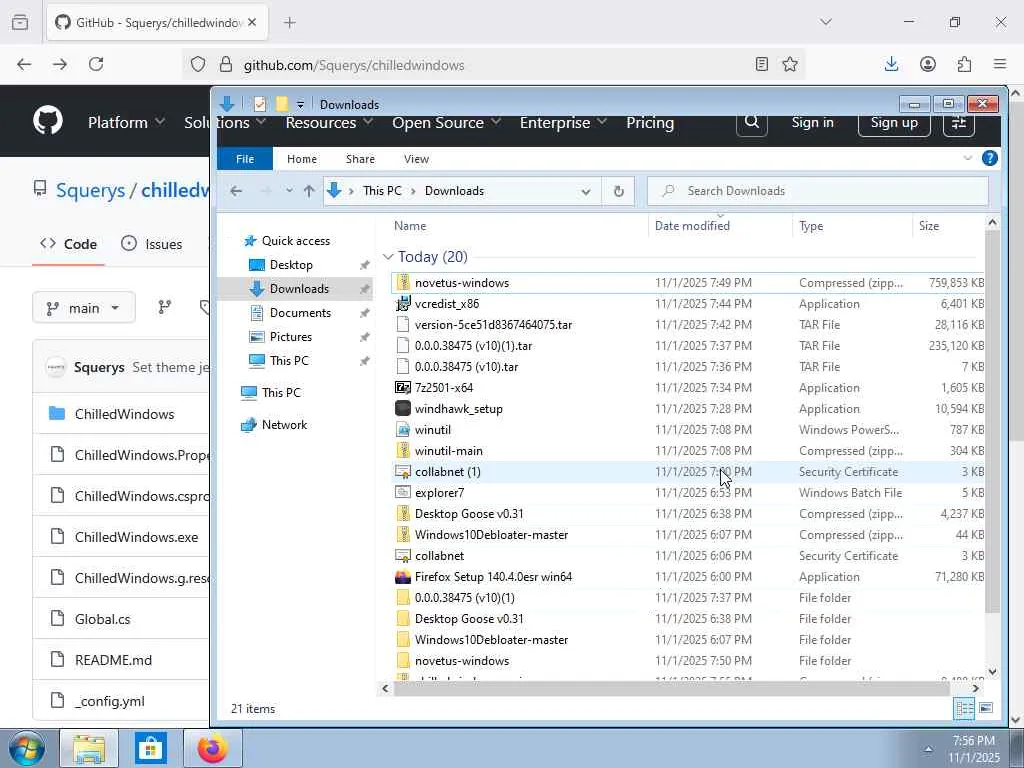Select Network in navigation pane
The height and width of the screenshot is (768, 1024).
click(x=284, y=424)
